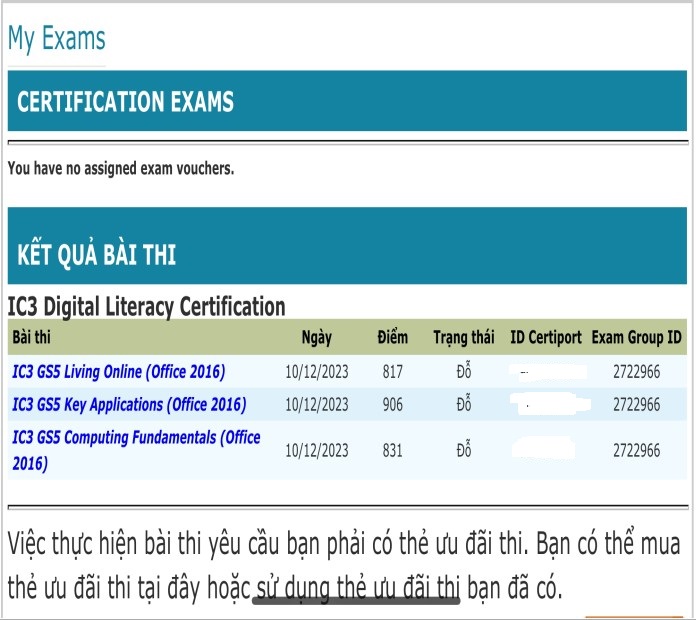The image size is (696, 620).
Task: Click the score 817
Action: pyautogui.click(x=393, y=372)
